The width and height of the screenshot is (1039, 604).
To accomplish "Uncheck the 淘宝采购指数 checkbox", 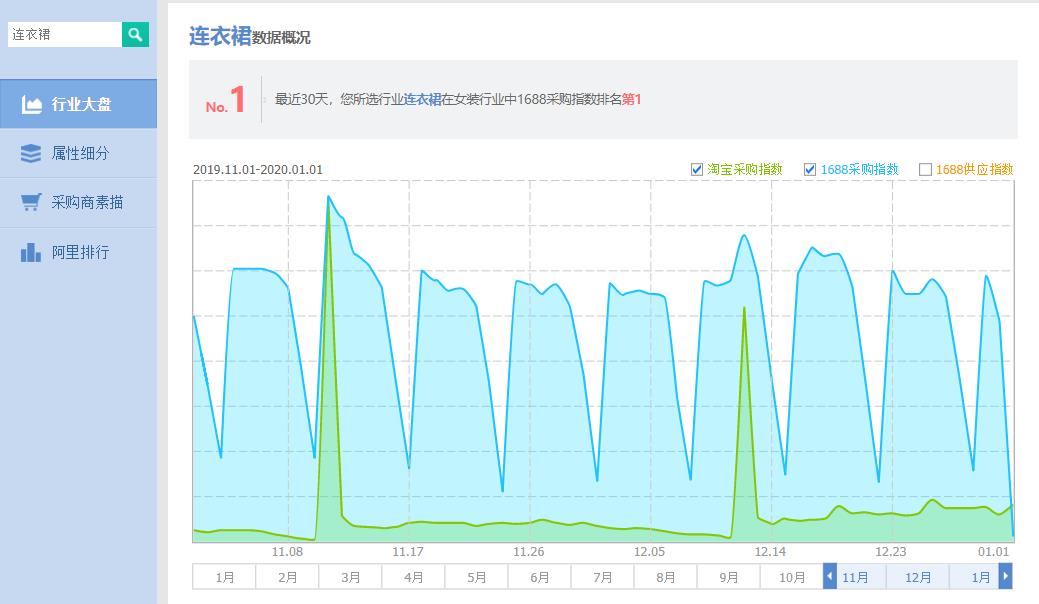I will pyautogui.click(x=697, y=170).
